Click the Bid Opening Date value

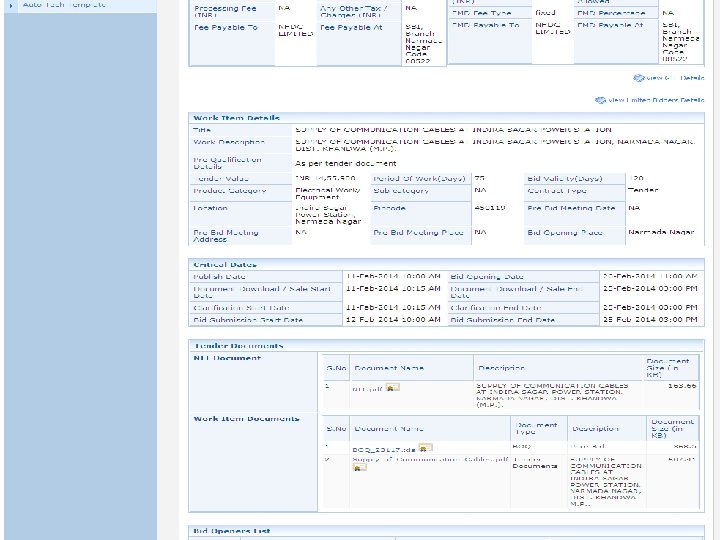[650, 276]
